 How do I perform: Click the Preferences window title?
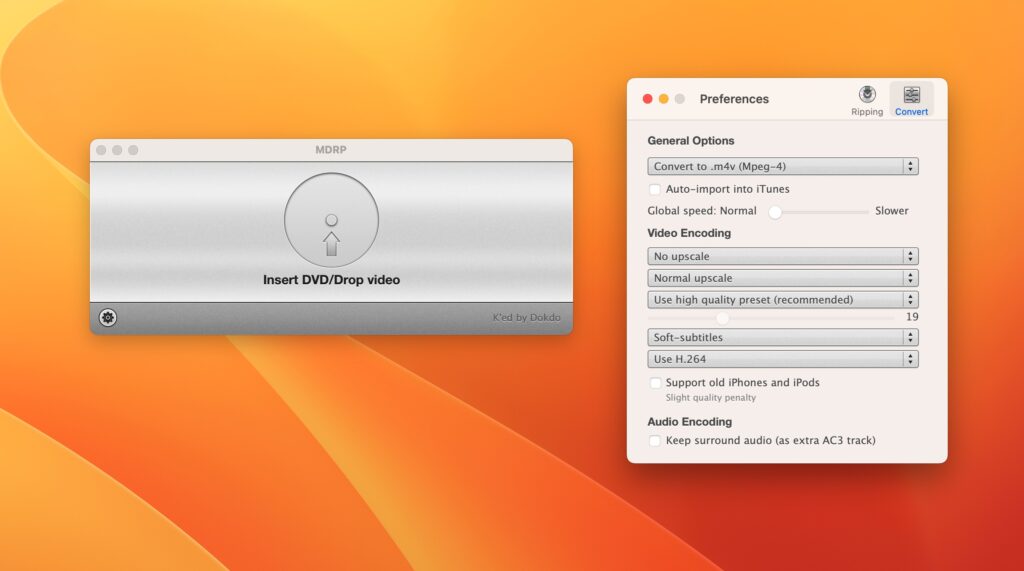pos(734,99)
